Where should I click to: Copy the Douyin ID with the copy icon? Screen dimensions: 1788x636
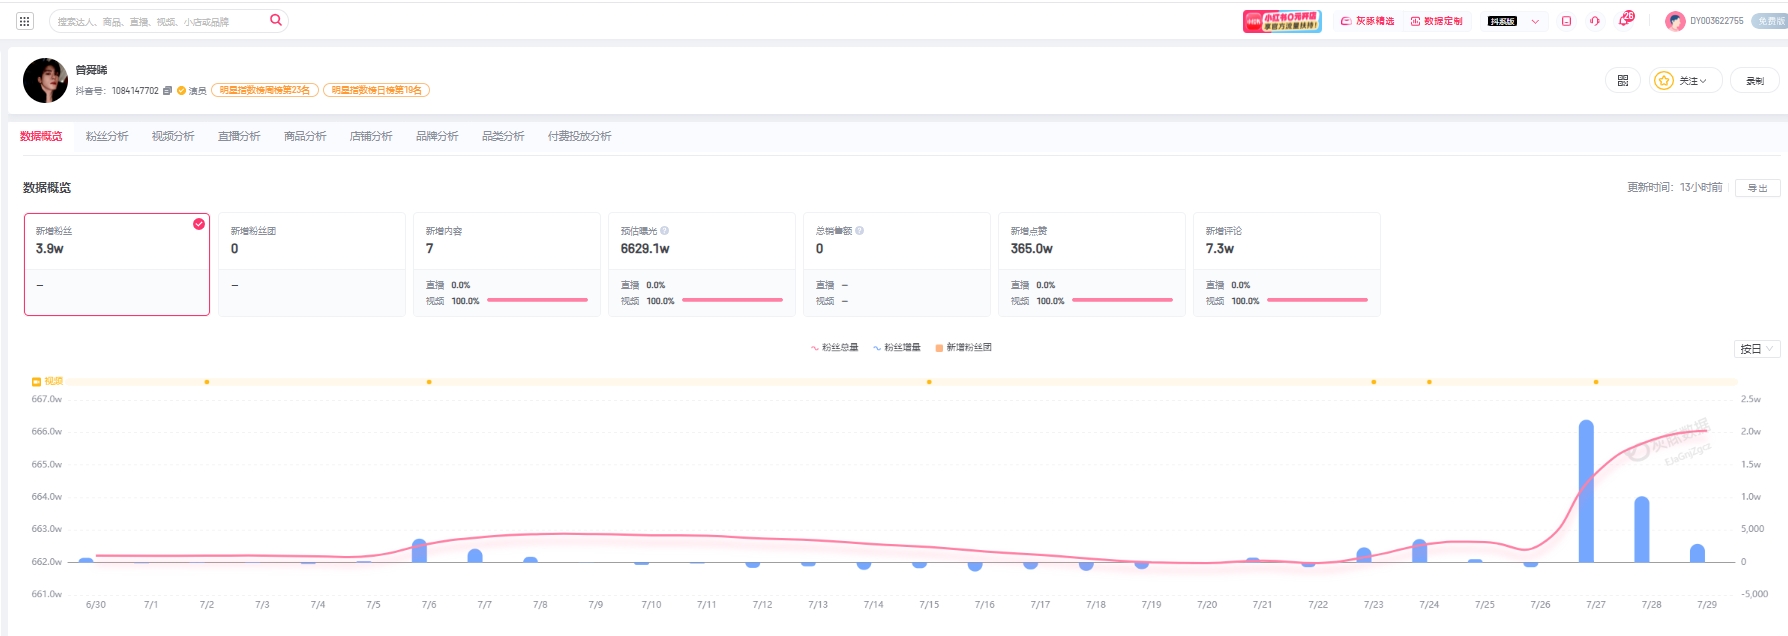pos(167,91)
